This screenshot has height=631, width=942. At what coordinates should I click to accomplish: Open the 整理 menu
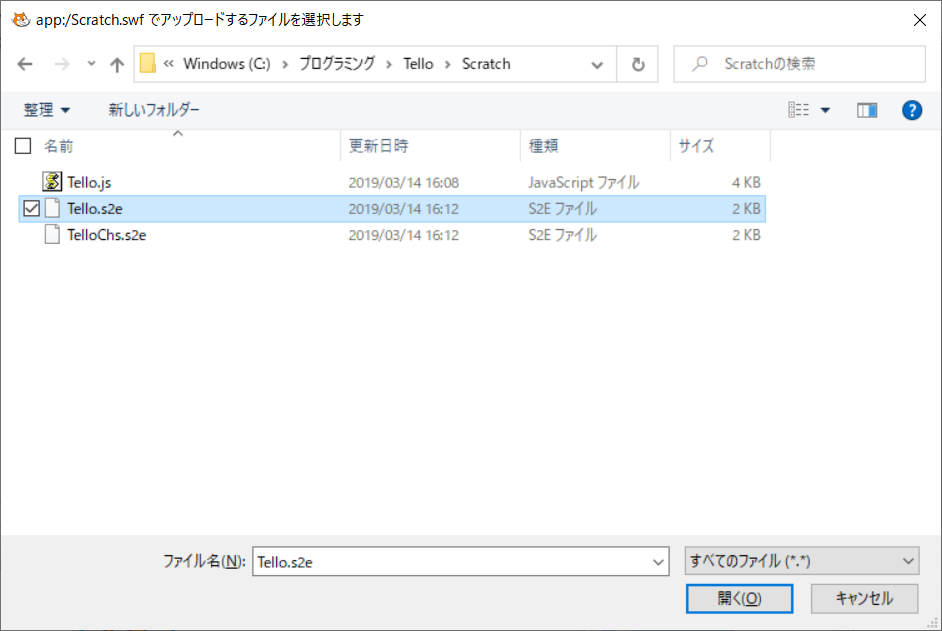[46, 109]
